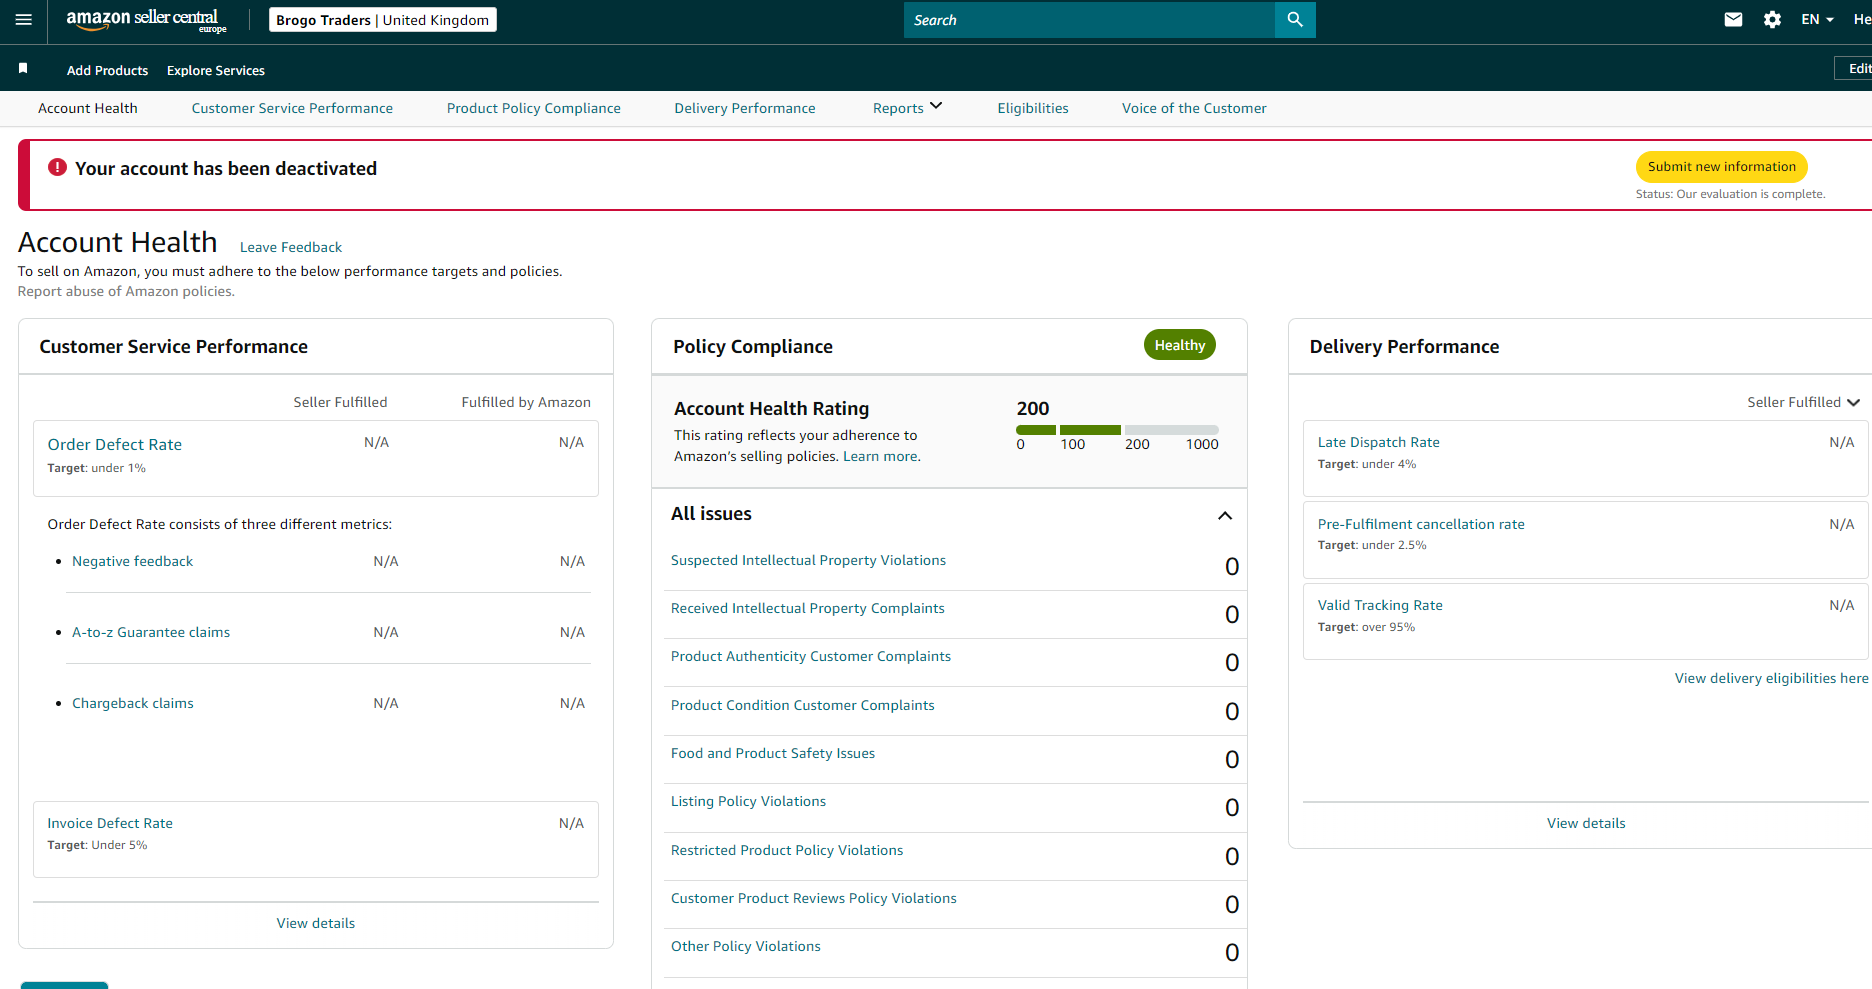Screen dimensions: 1872x989
Task: Click View delivery eligibilities here
Action: click(1771, 678)
